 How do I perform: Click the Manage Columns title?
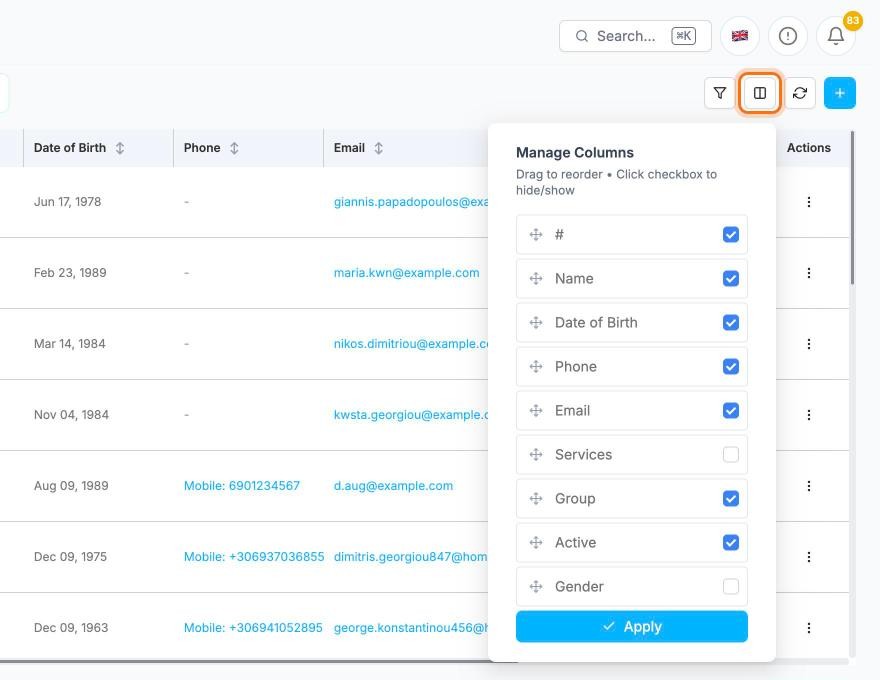[575, 153]
